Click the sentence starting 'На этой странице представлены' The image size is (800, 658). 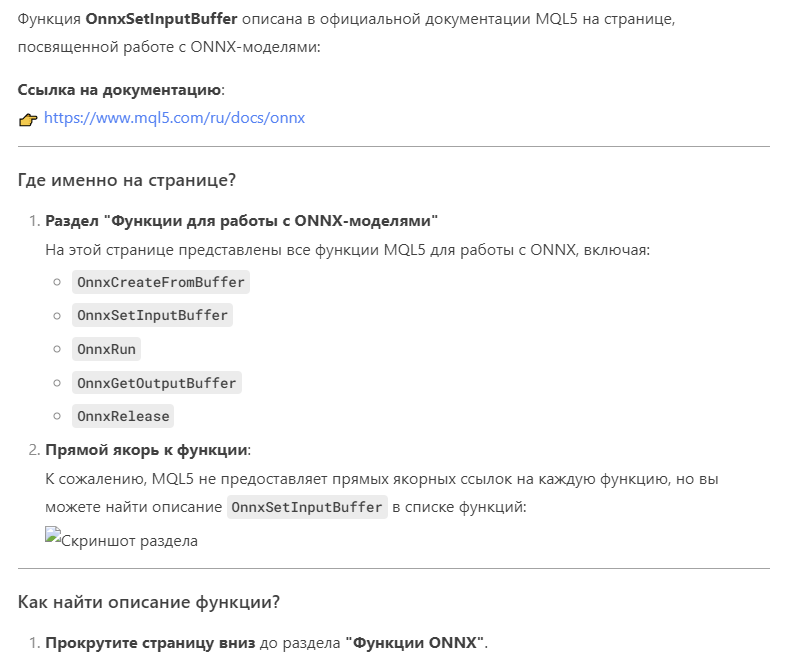[x=347, y=249]
